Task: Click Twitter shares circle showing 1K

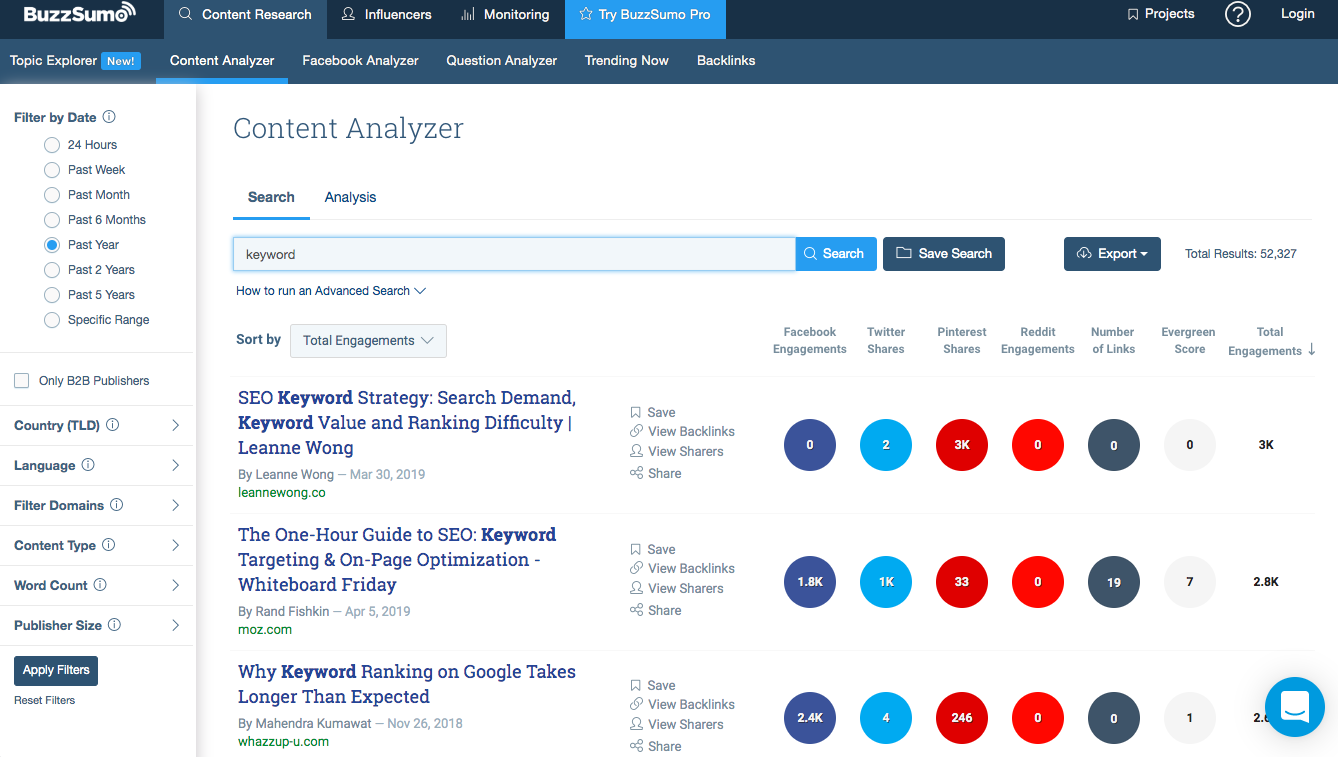Action: point(886,582)
